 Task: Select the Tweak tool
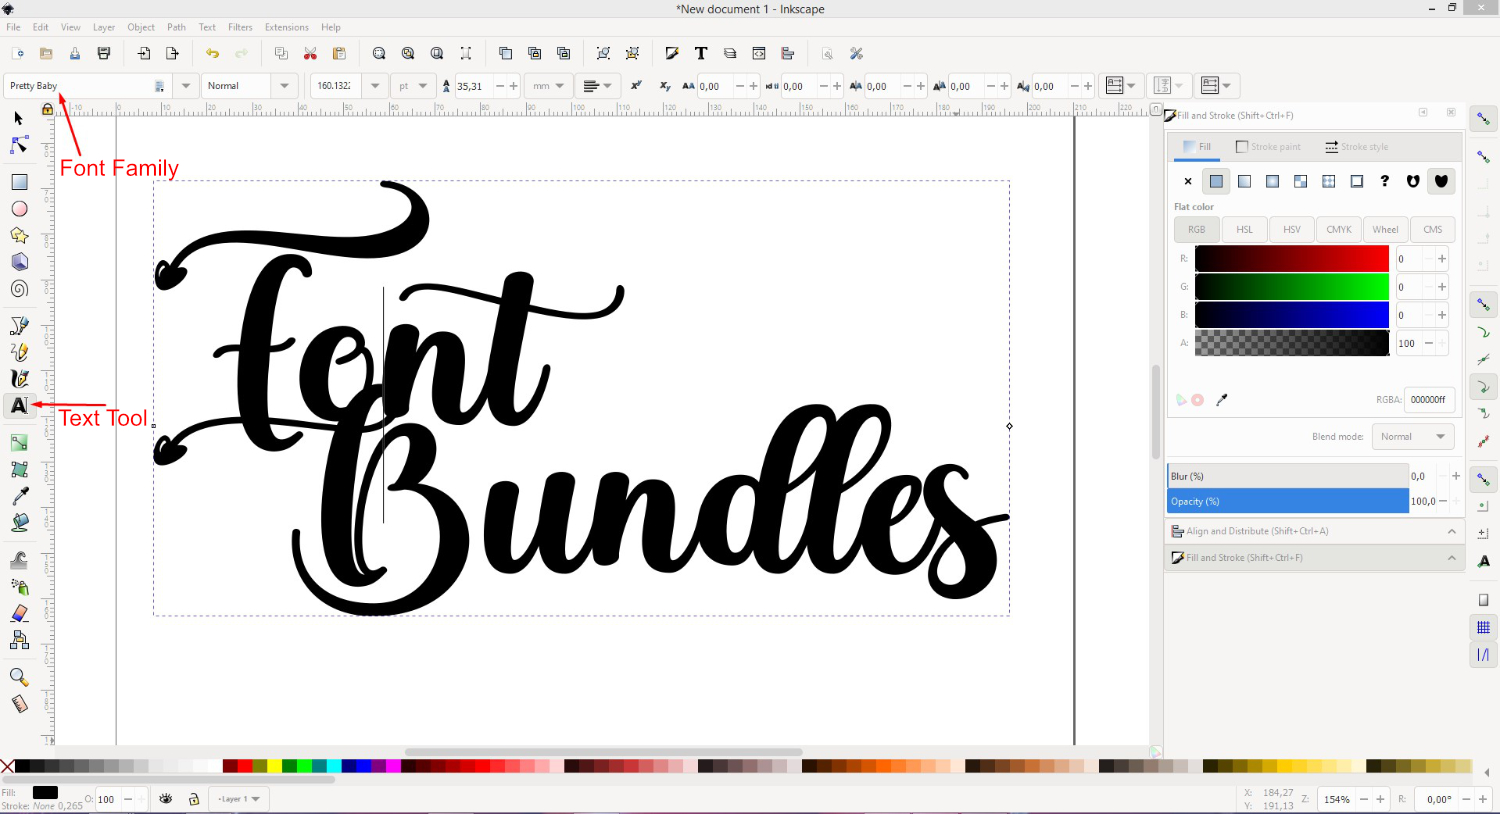[19, 560]
